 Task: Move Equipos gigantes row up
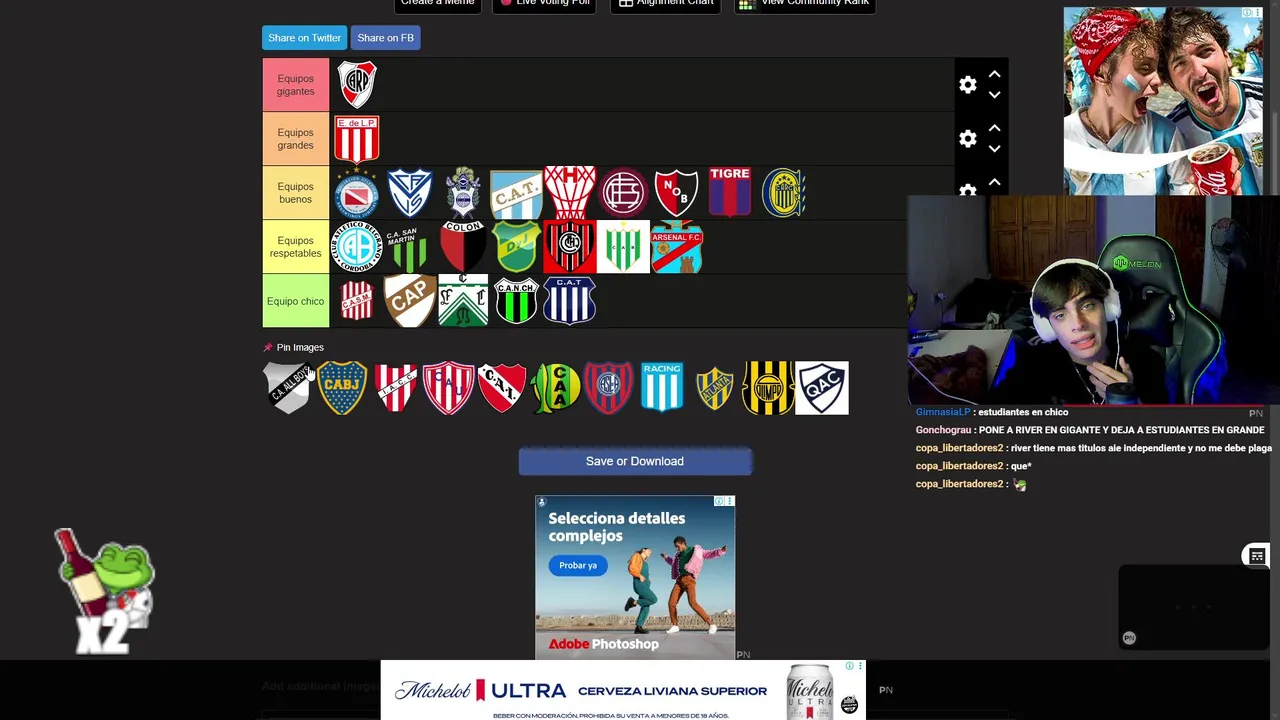coord(994,74)
